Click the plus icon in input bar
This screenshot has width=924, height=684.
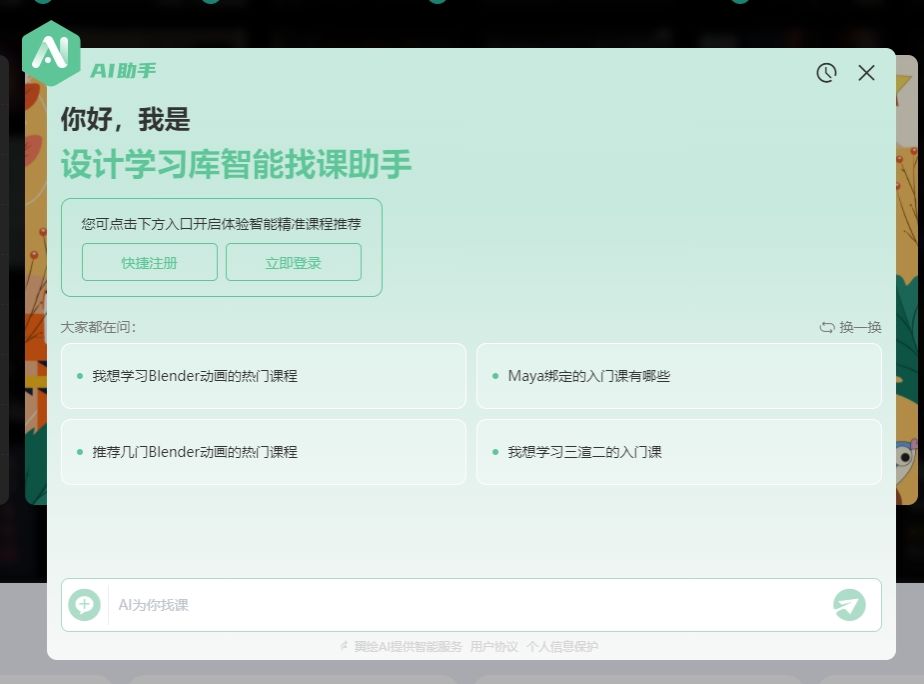click(84, 604)
